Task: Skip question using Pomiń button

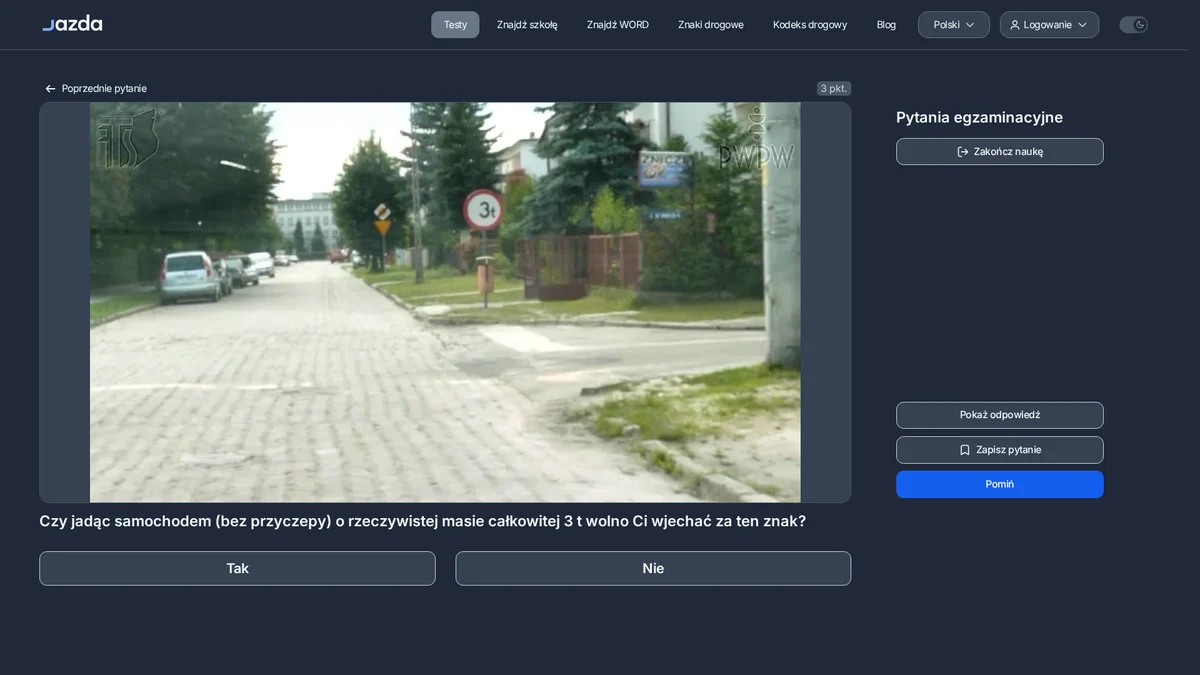Action: [1000, 484]
